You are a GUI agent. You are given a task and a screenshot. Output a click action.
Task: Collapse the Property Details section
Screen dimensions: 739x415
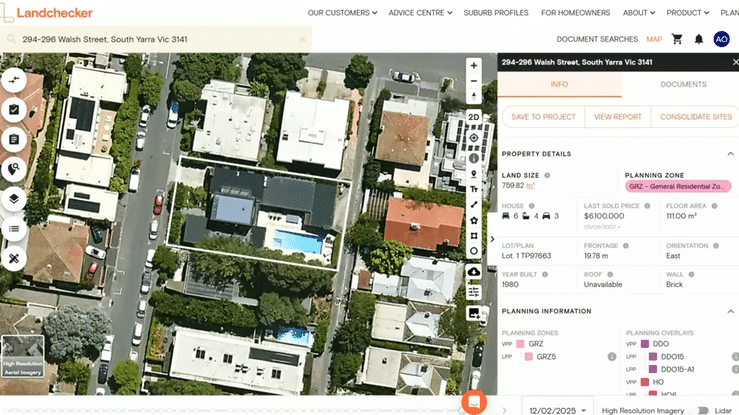pyautogui.click(x=730, y=154)
